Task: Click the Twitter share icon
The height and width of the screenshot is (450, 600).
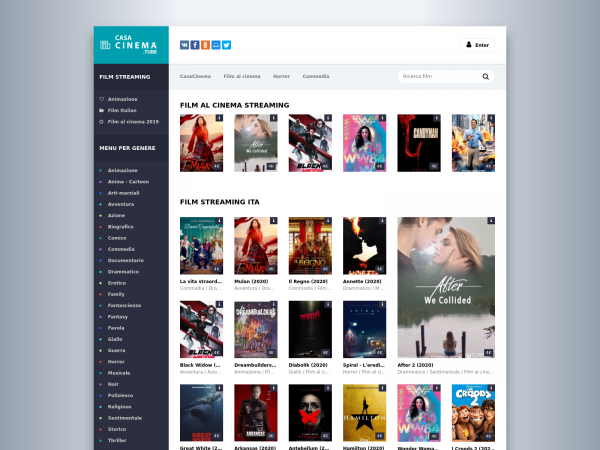Action: tap(227, 45)
